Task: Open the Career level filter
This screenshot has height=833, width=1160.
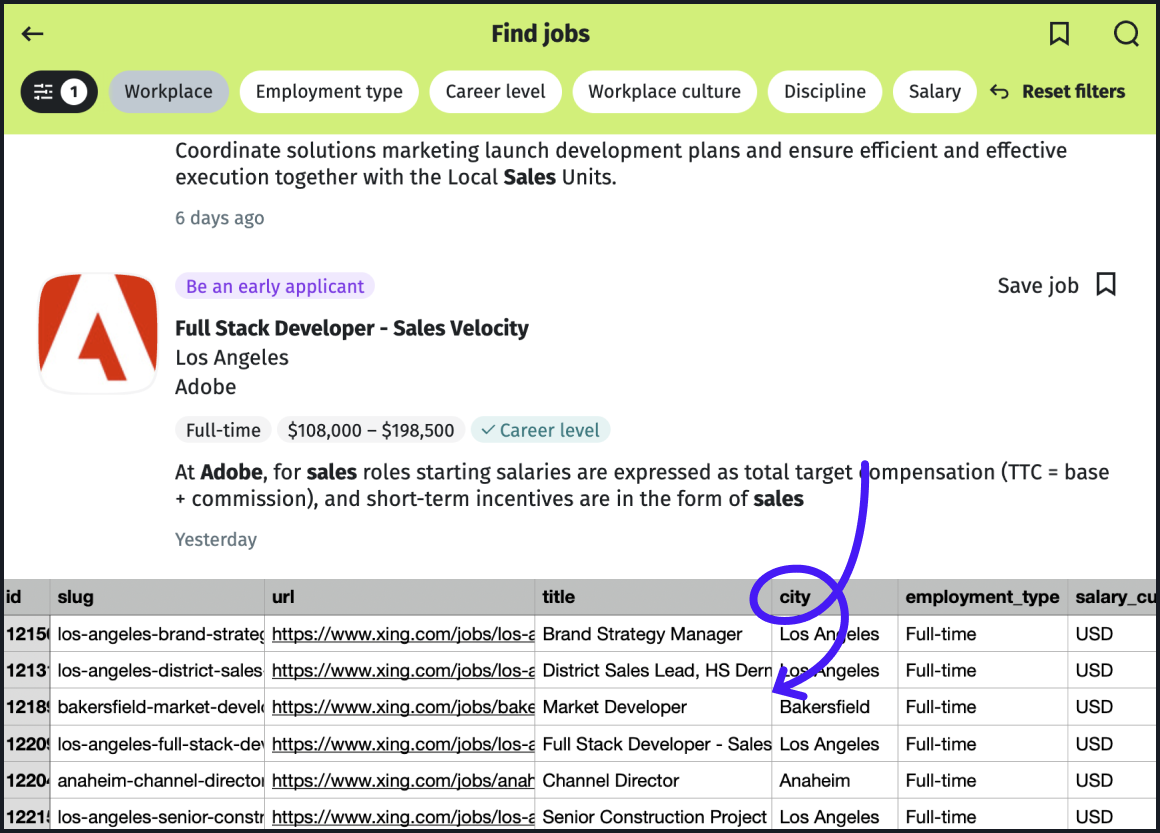Action: click(x=495, y=92)
